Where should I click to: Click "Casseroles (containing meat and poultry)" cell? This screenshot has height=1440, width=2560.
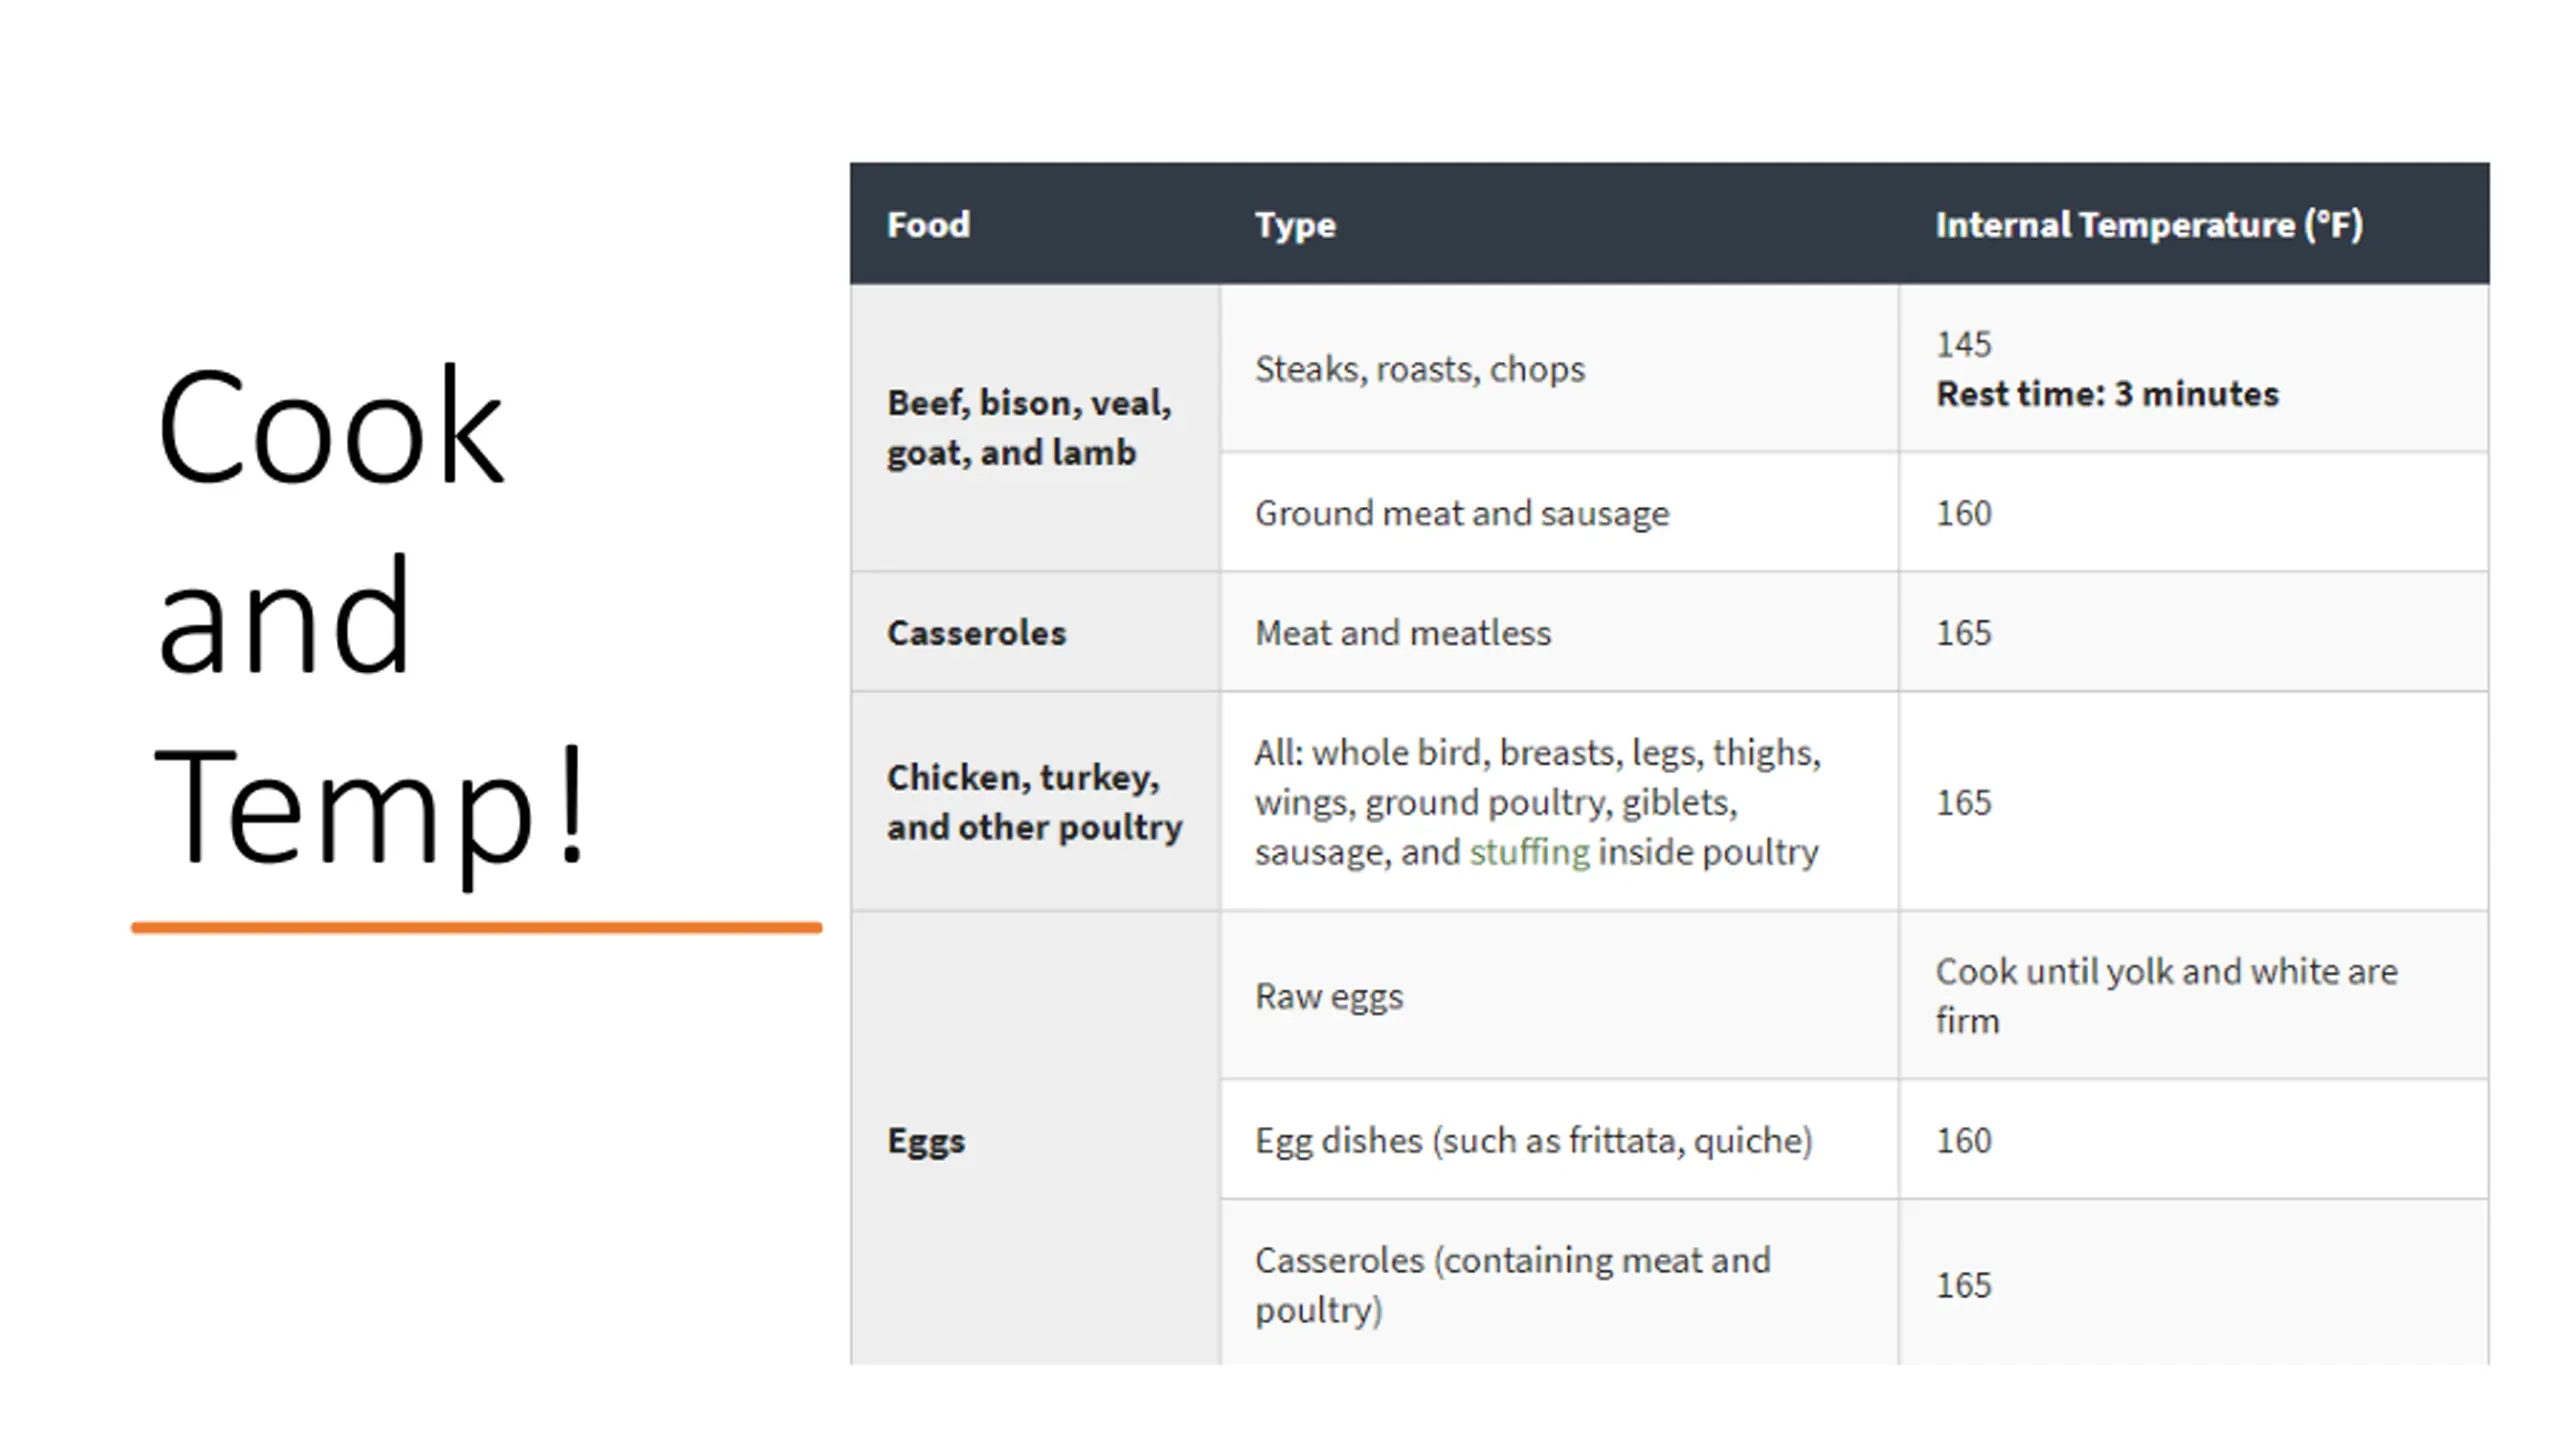pyautogui.click(x=1512, y=1285)
